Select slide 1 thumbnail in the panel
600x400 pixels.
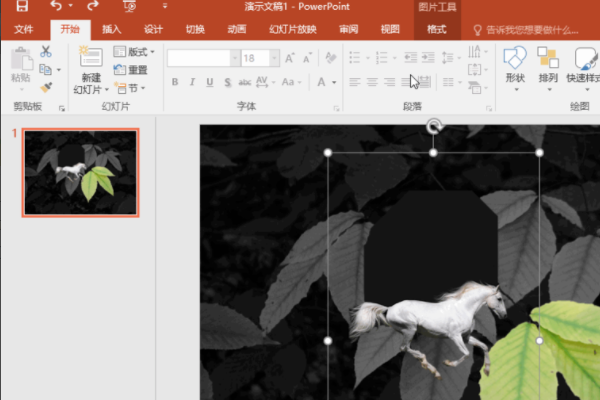click(x=81, y=172)
